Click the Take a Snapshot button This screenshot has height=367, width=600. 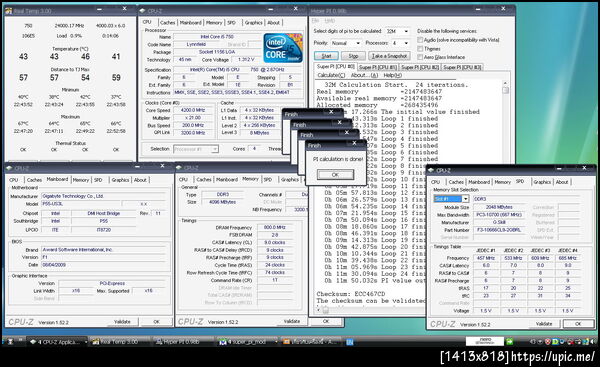tap(389, 56)
